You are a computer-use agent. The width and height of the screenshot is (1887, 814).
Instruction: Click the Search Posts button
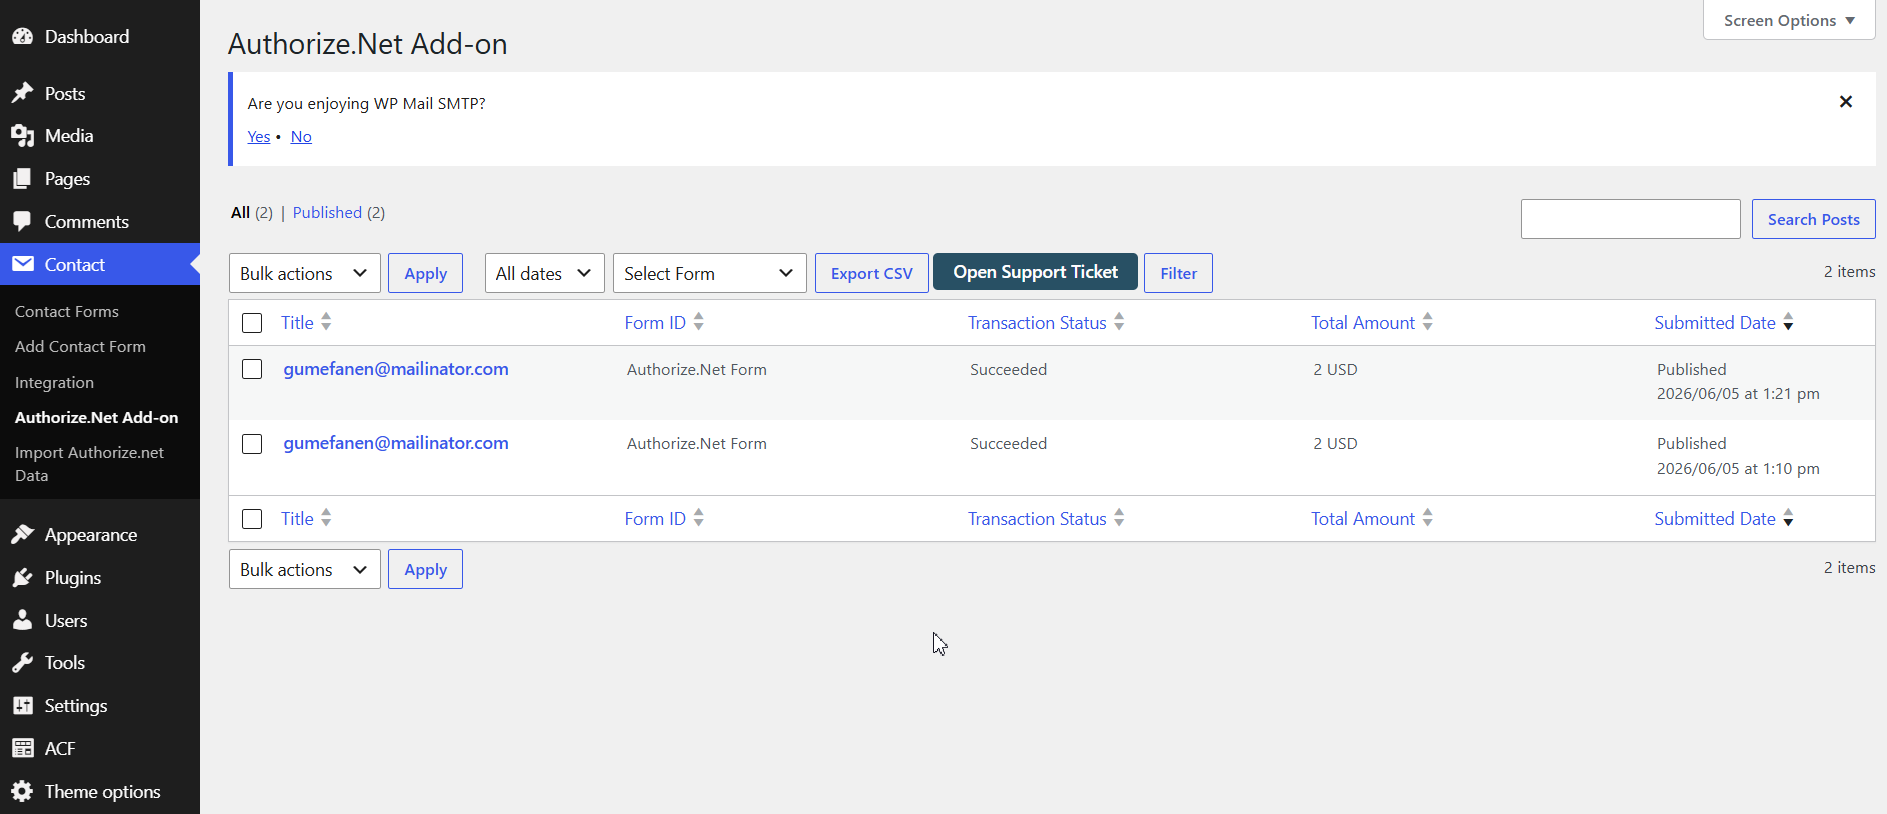1814,219
